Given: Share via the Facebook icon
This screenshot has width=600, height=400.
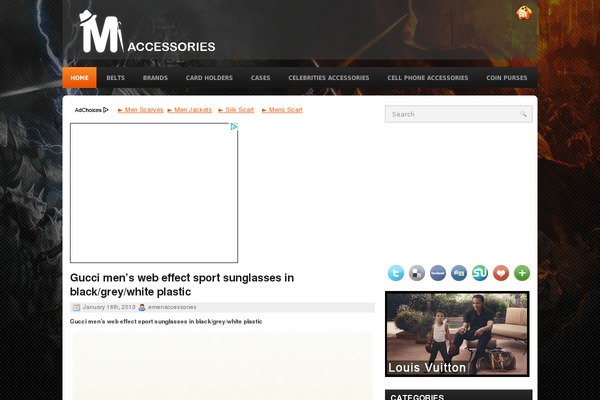Looking at the screenshot, I should (x=438, y=273).
